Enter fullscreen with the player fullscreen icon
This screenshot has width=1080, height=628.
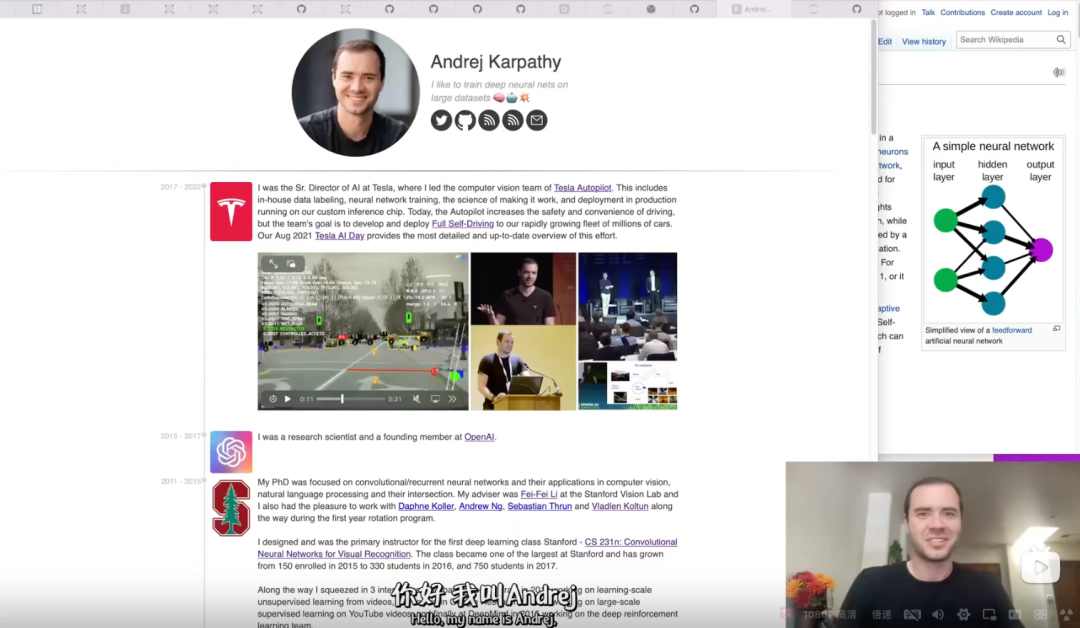1041,614
